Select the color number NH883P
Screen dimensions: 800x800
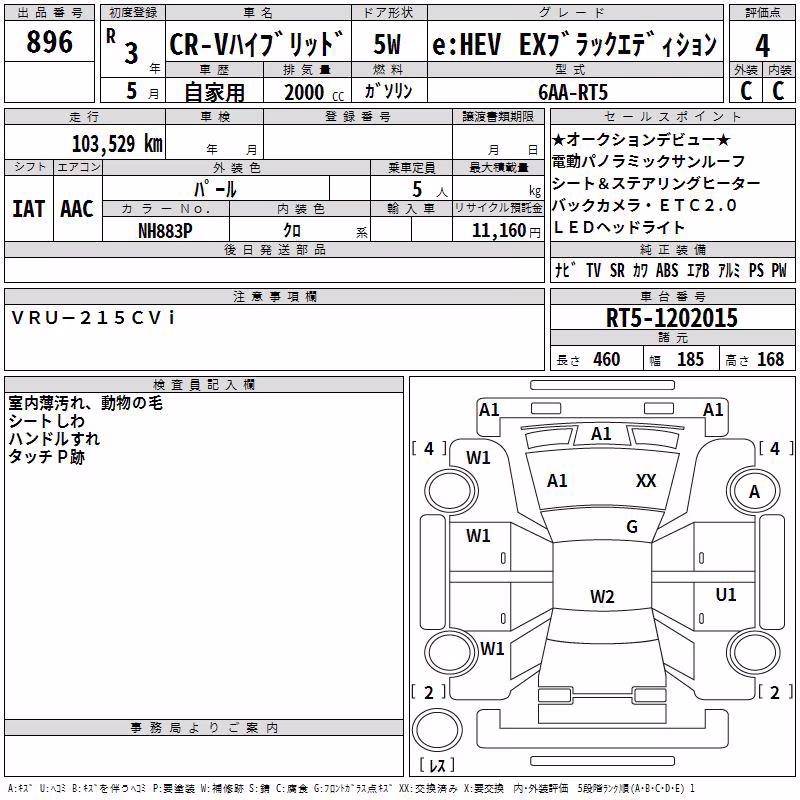tap(165, 231)
